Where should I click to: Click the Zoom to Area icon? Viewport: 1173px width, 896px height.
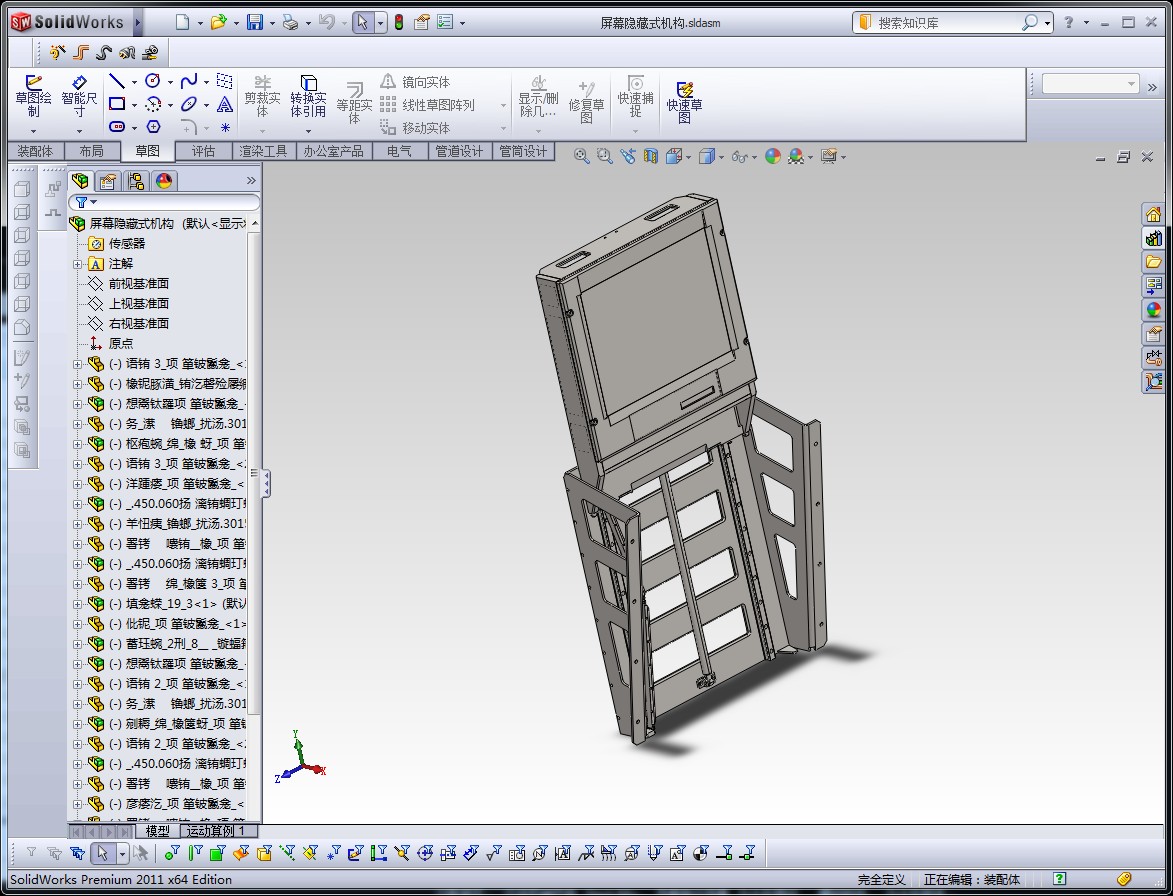pos(604,156)
